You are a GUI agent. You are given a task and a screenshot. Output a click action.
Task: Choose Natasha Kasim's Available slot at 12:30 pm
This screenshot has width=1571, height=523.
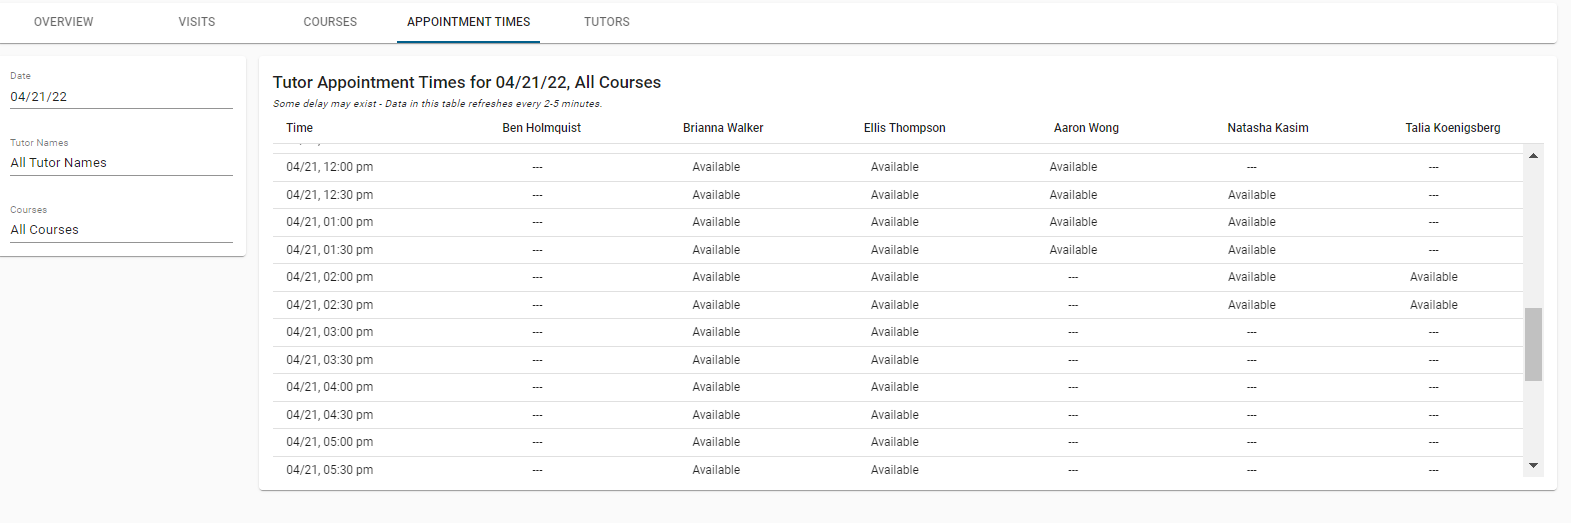click(x=1251, y=195)
